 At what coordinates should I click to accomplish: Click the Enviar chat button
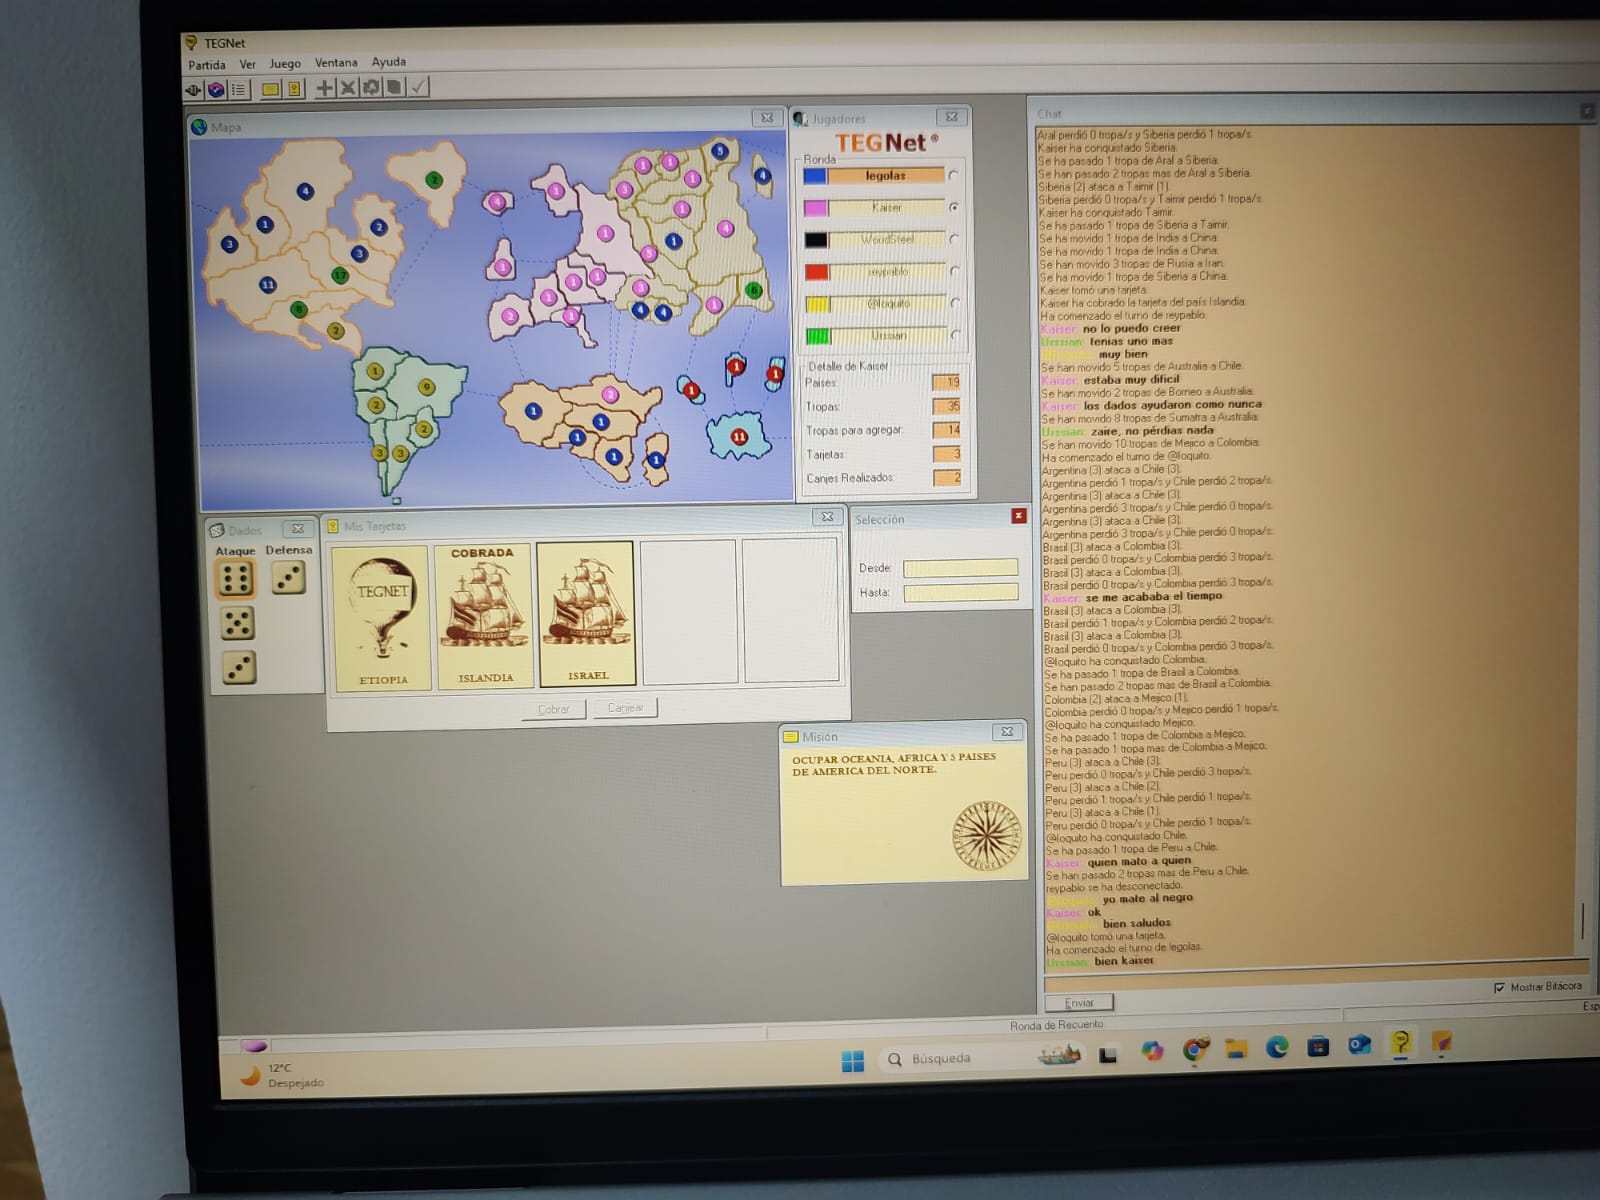1079,1003
